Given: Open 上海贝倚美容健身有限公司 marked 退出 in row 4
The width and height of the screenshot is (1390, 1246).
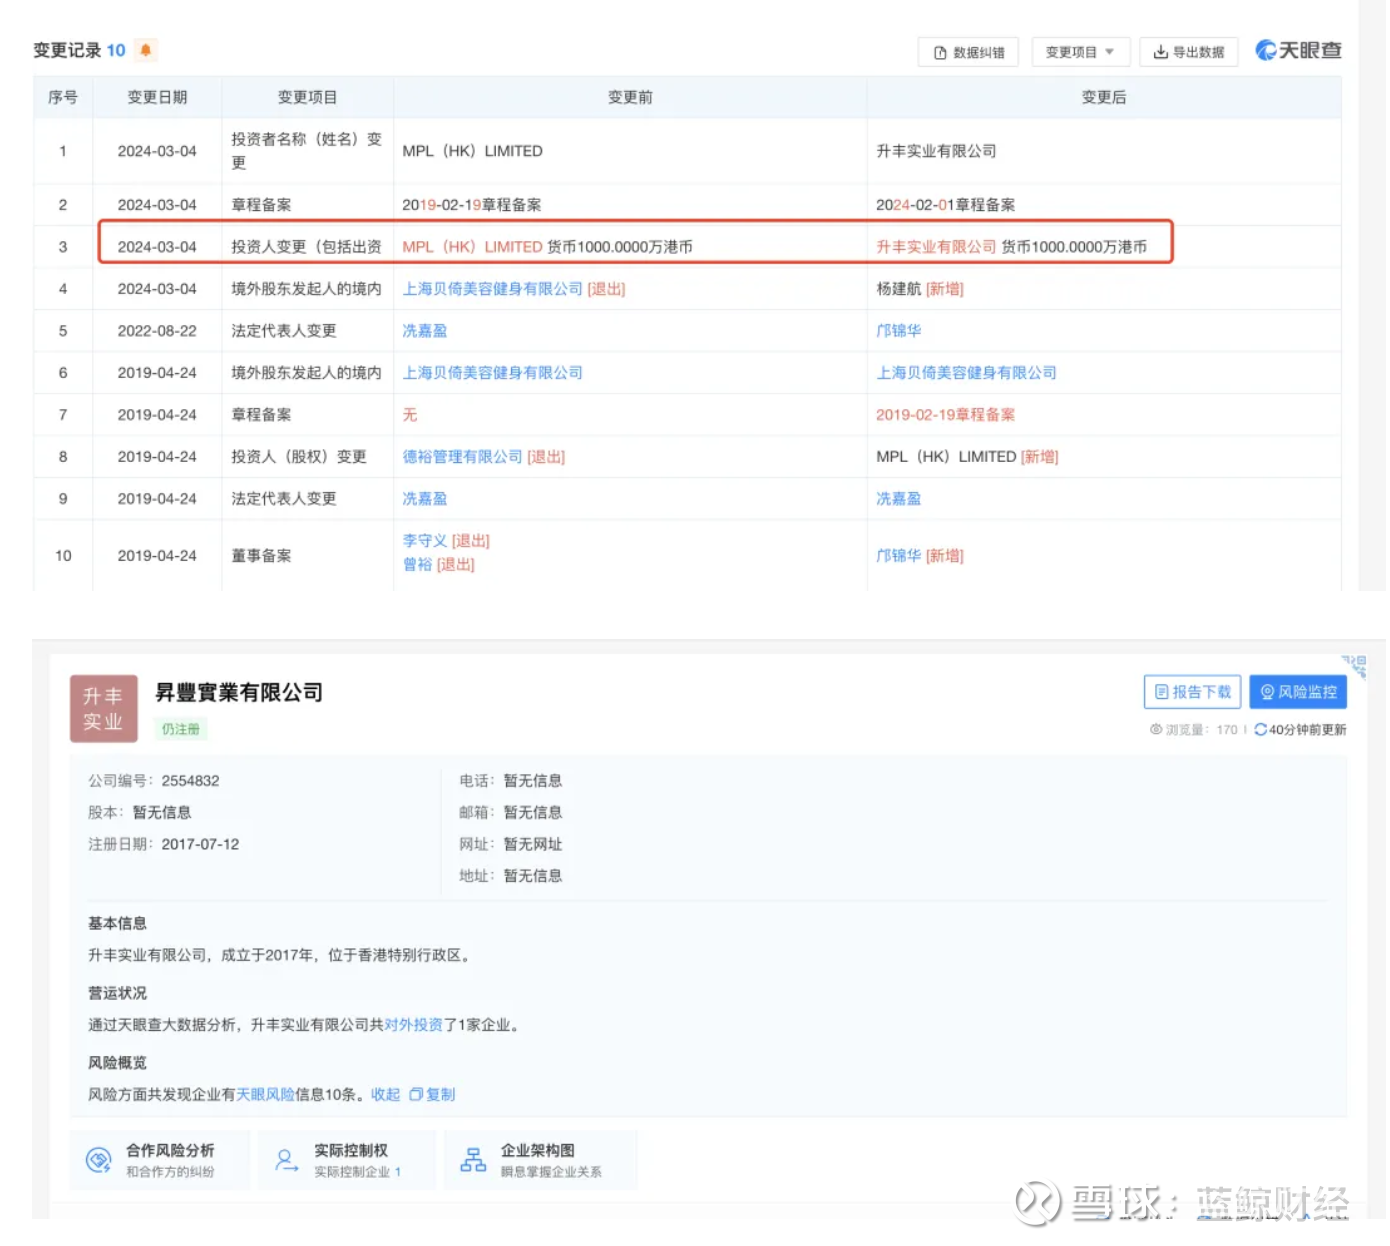Looking at the screenshot, I should (492, 289).
